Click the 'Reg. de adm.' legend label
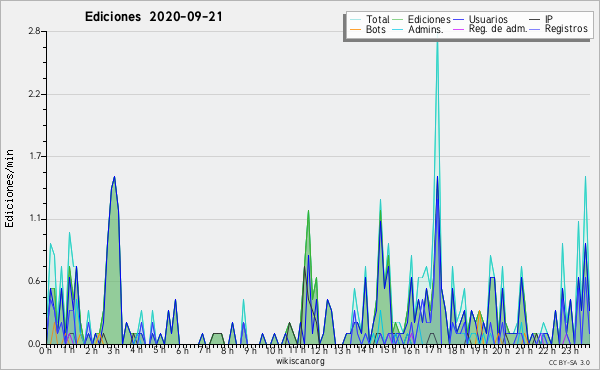 pos(498,29)
